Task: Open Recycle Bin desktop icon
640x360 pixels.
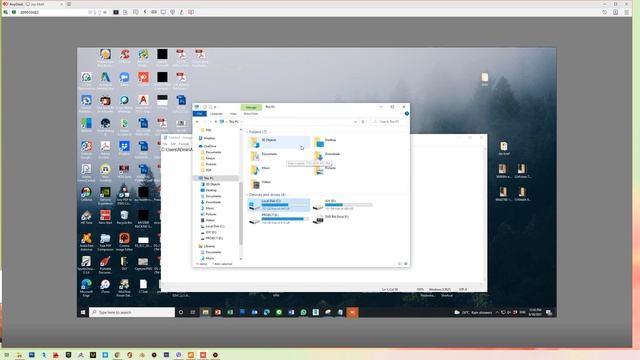Action: 124,217
